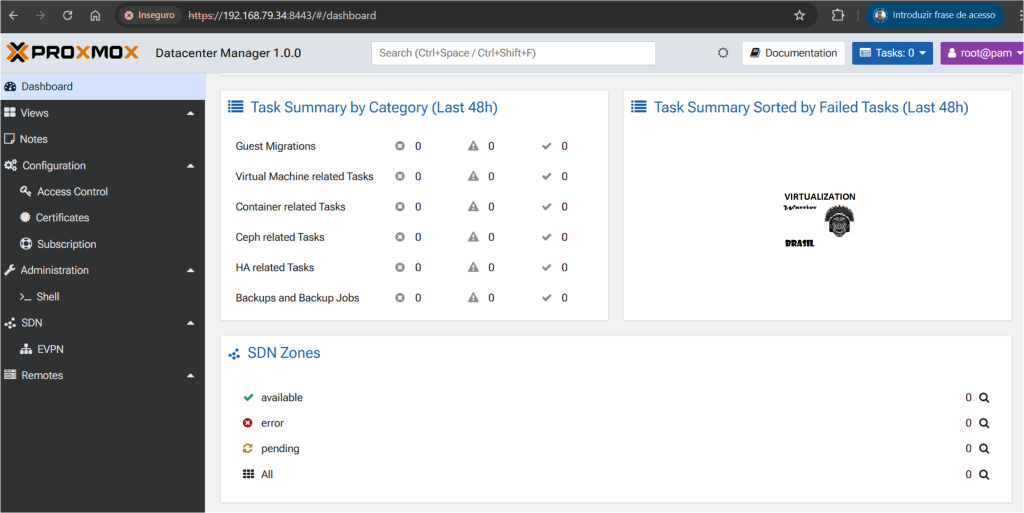Open EVPN under SDN
Image resolution: width=1024 pixels, height=513 pixels.
coord(50,349)
